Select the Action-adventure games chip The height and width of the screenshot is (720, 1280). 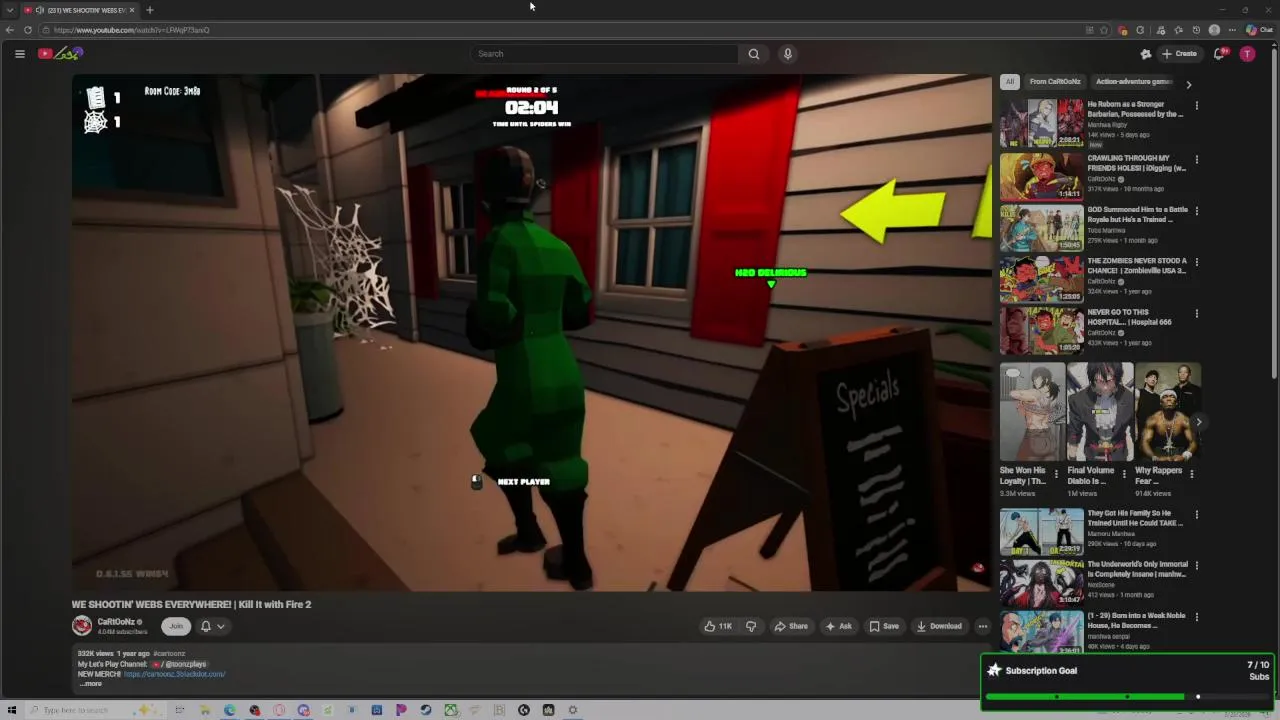pyautogui.click(x=1133, y=82)
